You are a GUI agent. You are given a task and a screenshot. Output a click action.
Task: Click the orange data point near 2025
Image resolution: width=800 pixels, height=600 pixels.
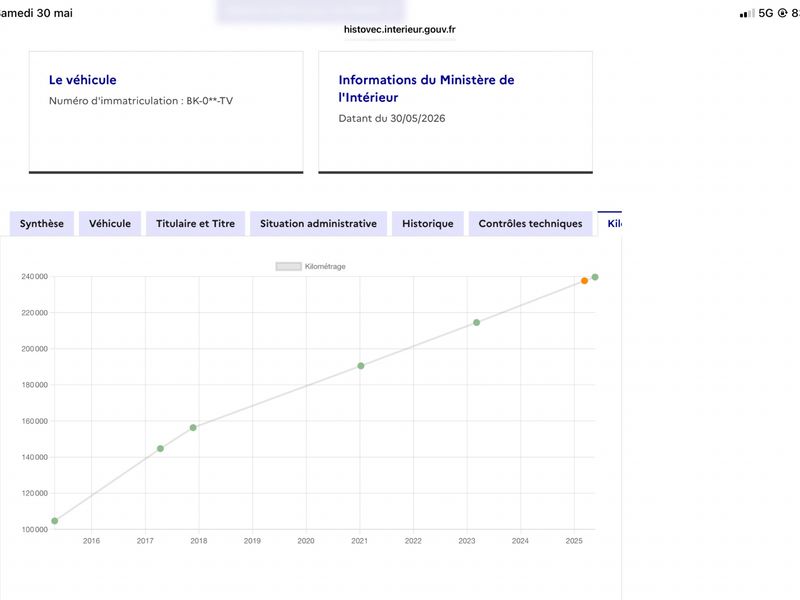tap(584, 281)
